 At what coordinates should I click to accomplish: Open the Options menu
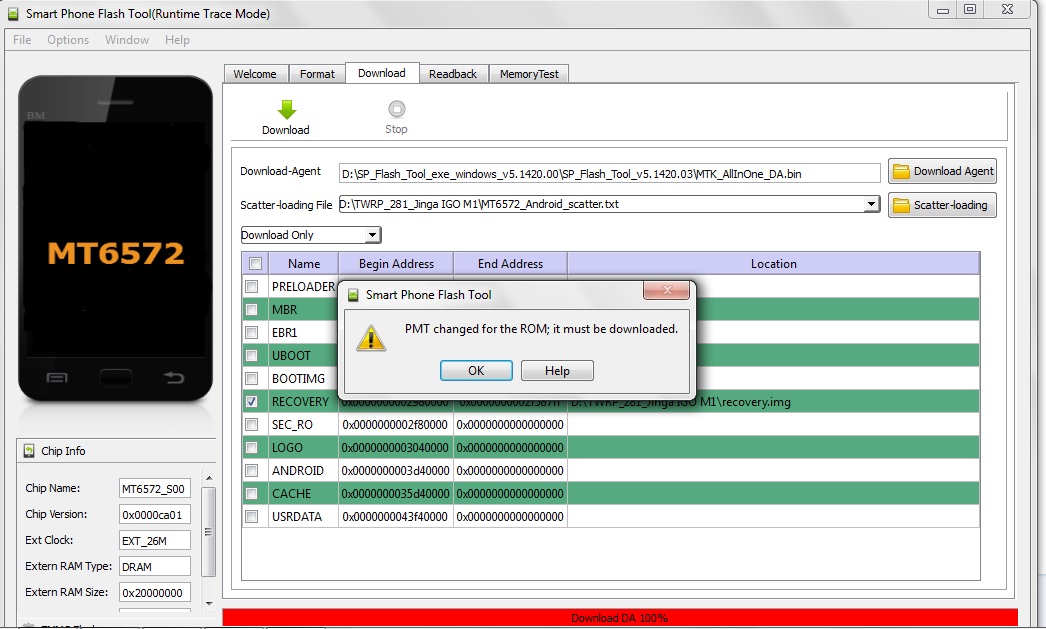(68, 40)
